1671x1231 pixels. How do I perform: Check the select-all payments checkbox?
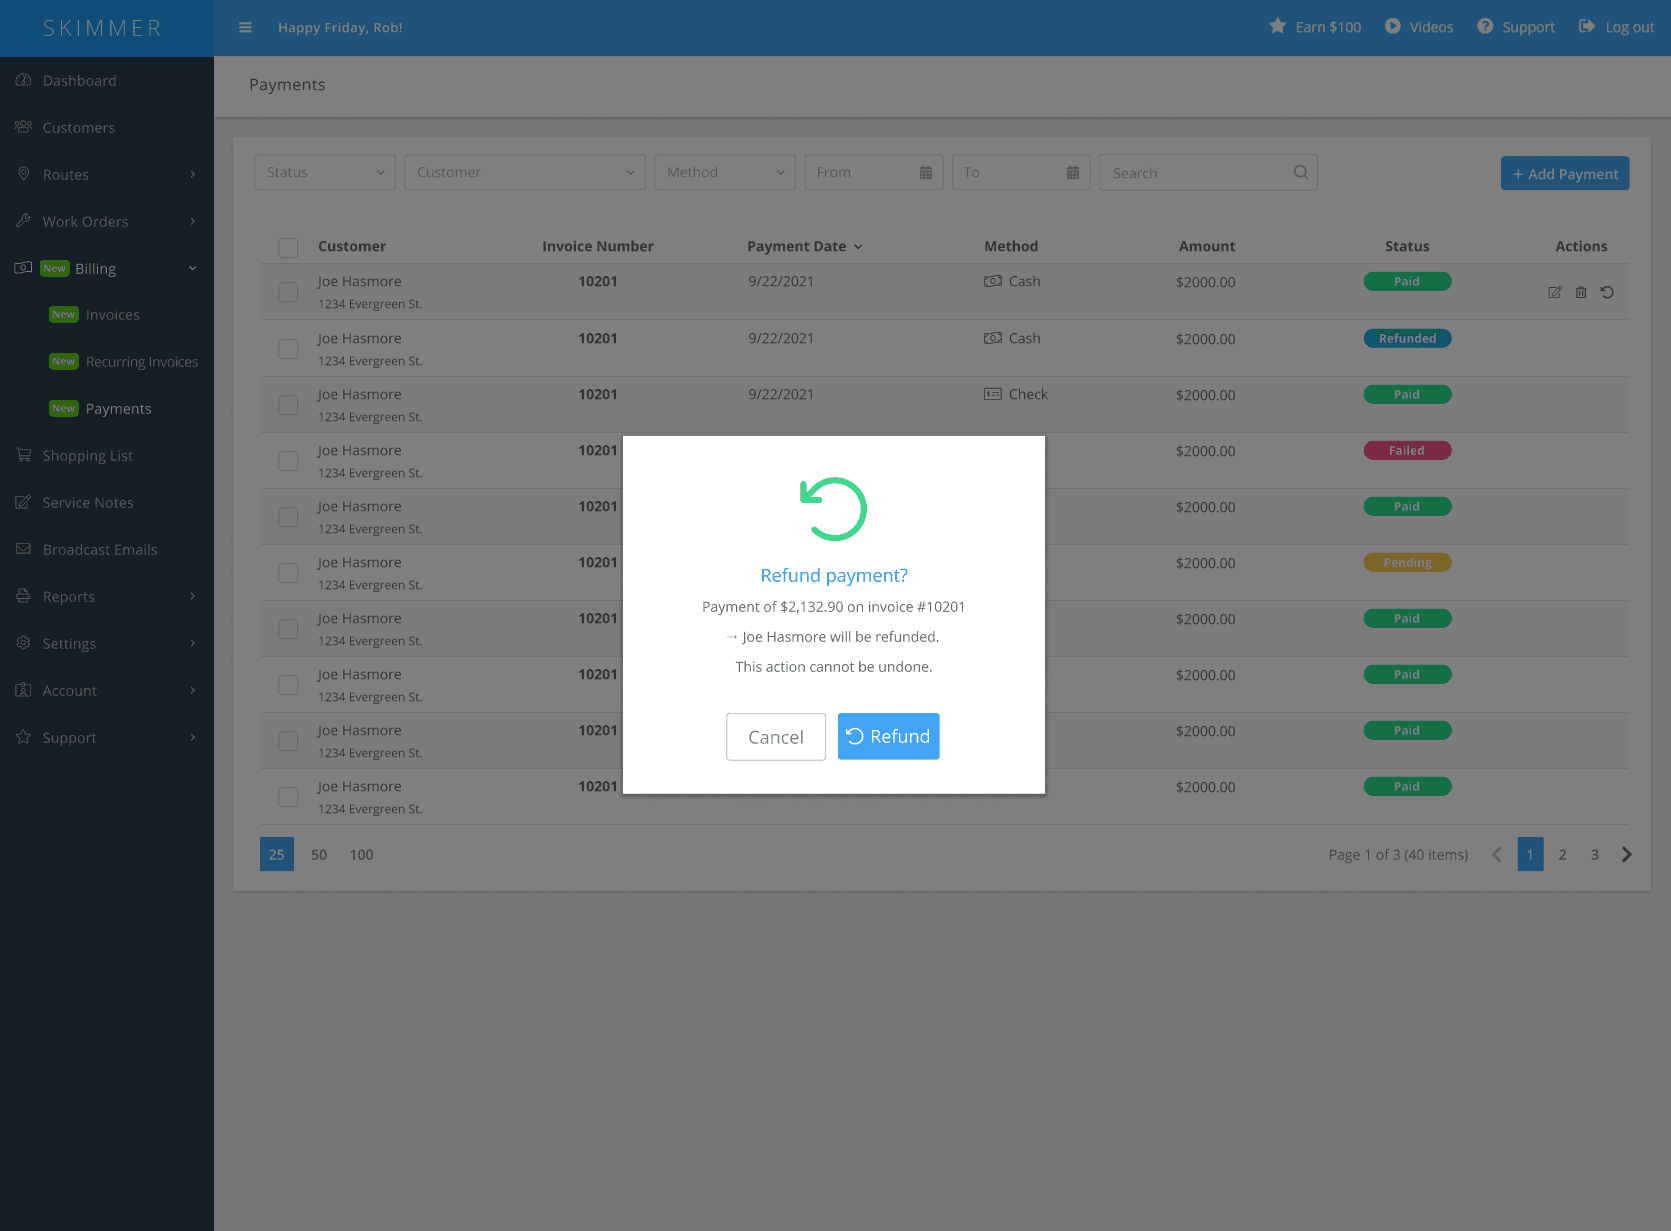click(x=288, y=247)
